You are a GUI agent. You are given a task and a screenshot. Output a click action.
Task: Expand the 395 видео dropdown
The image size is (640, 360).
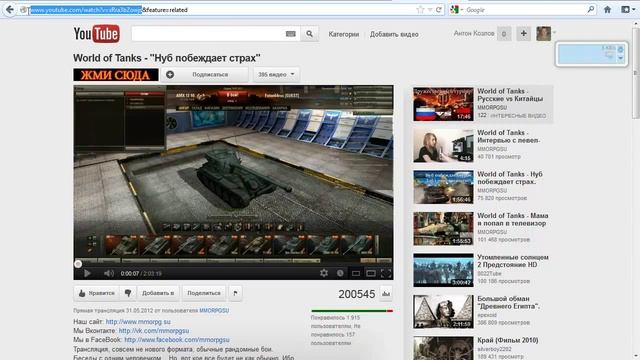[x=276, y=75]
